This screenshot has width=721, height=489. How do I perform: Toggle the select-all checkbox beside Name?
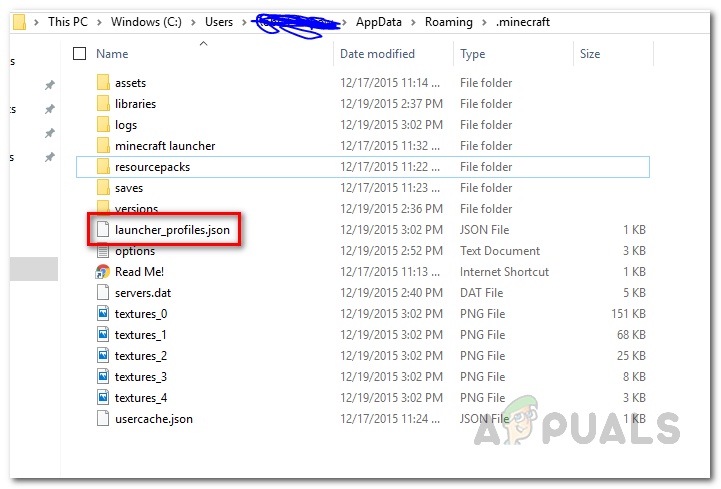(80, 54)
